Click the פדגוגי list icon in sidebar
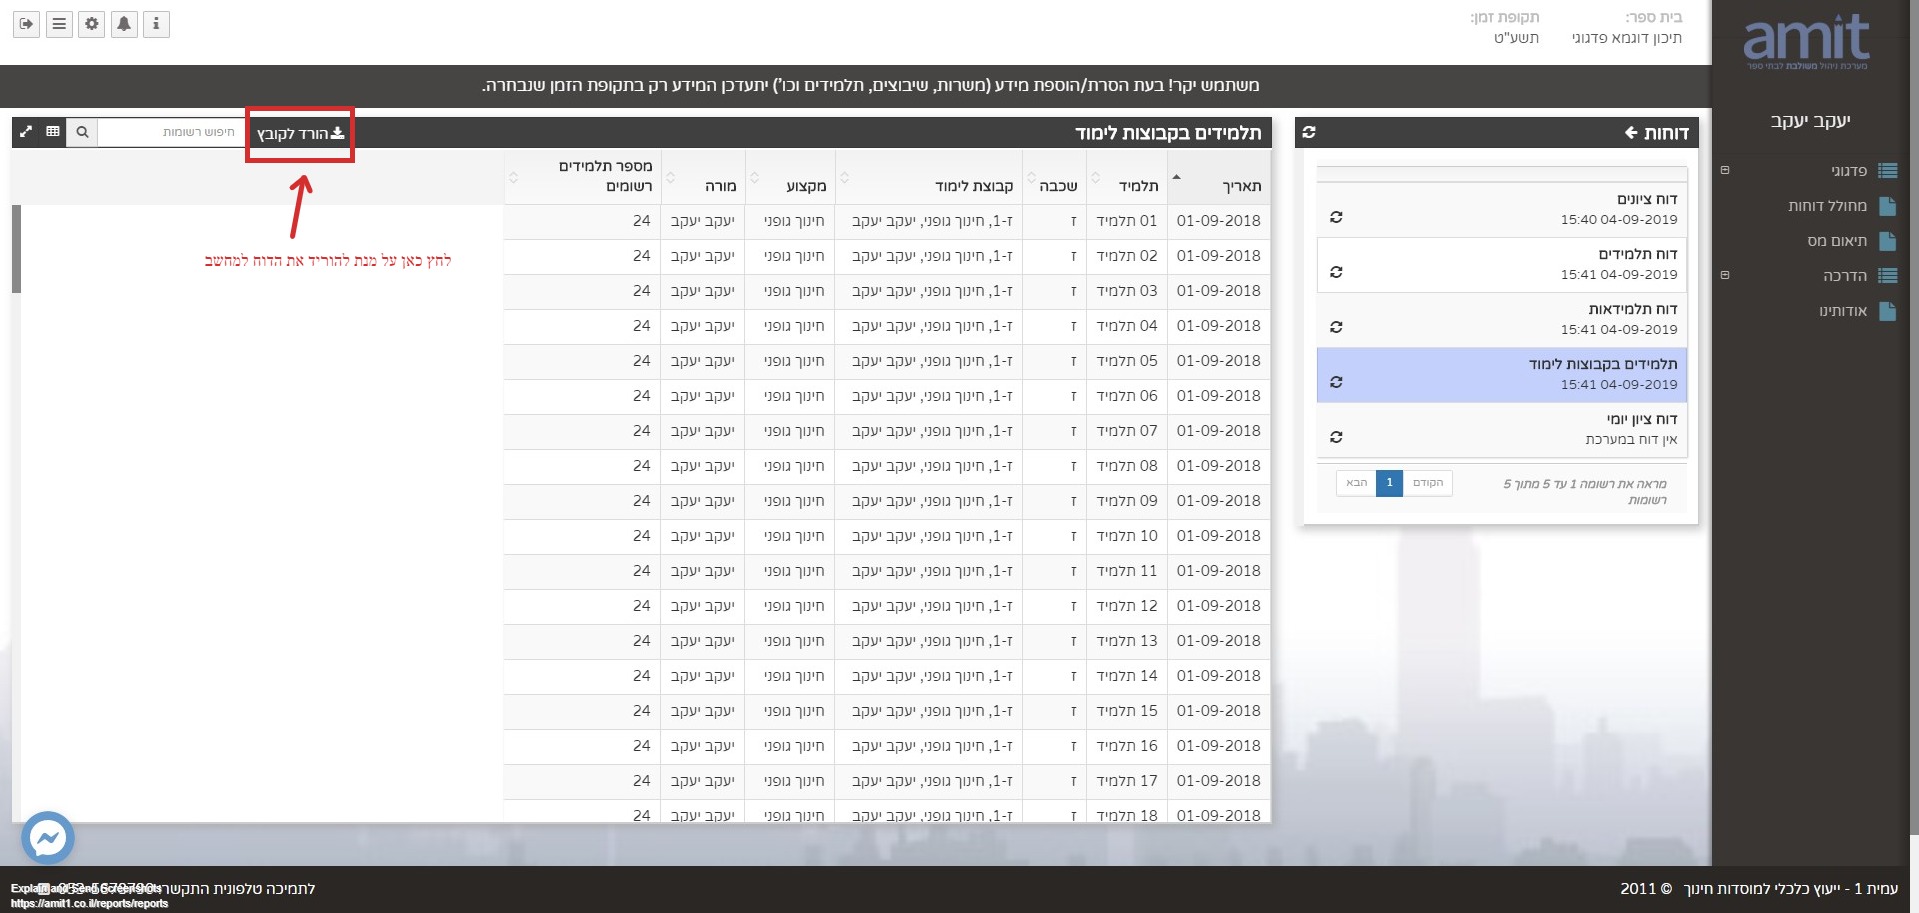Image resolution: width=1919 pixels, height=913 pixels. pos(1888,171)
